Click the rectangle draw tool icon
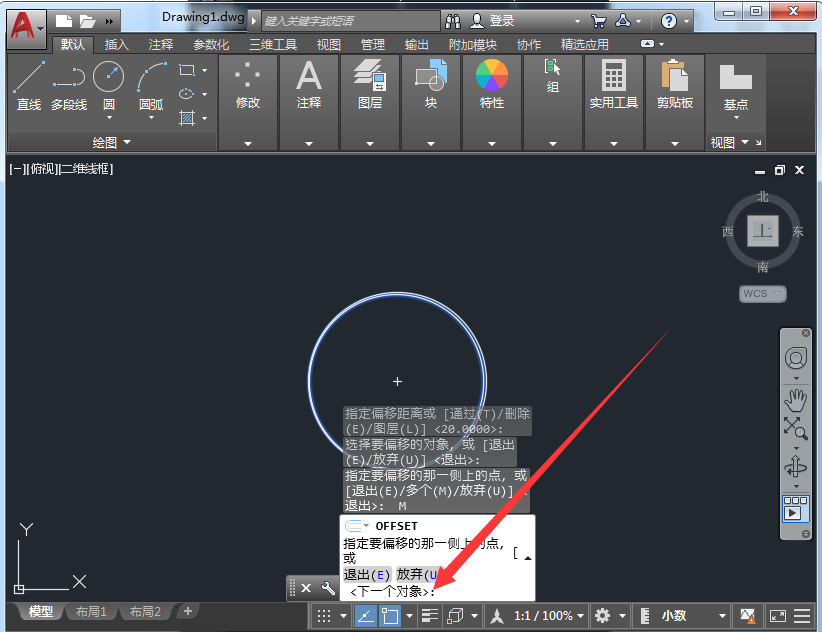Viewport: 822px width, 632px height. tap(187, 70)
